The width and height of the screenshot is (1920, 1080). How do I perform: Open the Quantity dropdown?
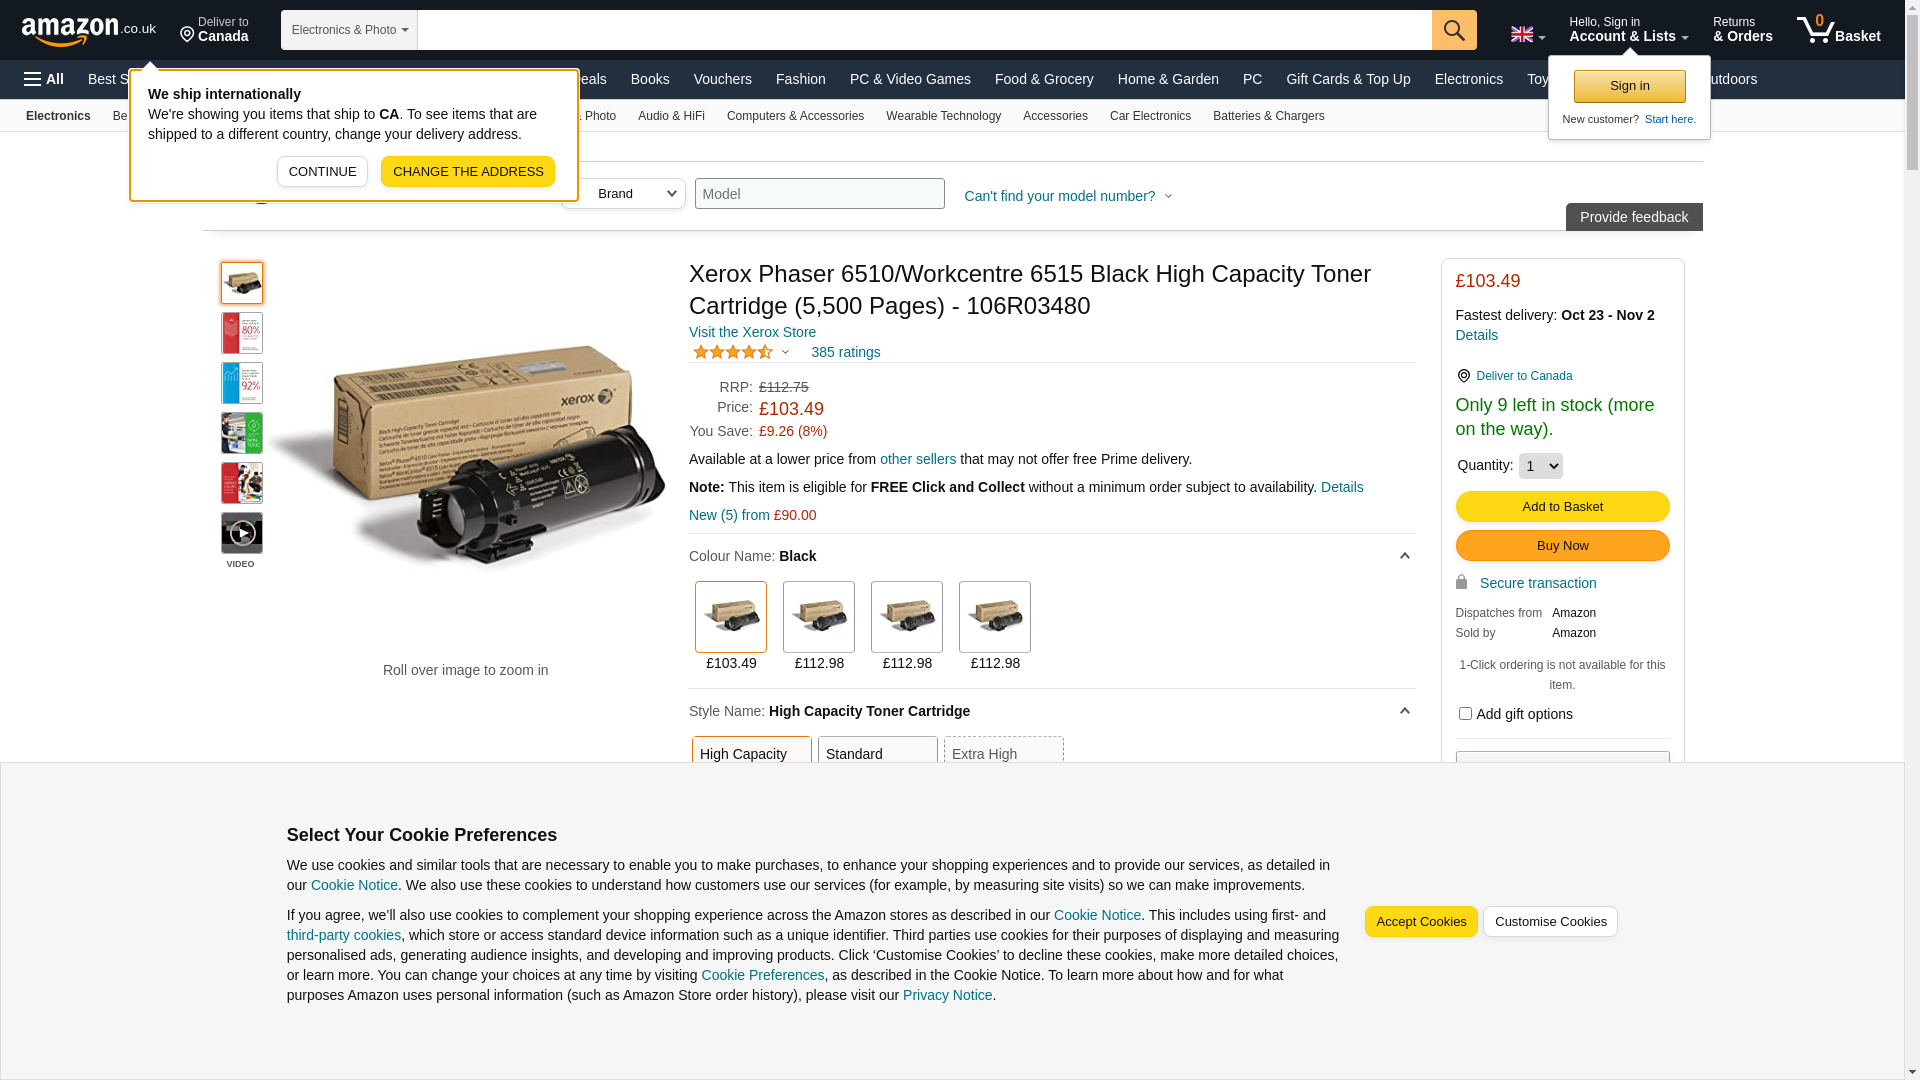pos(1540,466)
